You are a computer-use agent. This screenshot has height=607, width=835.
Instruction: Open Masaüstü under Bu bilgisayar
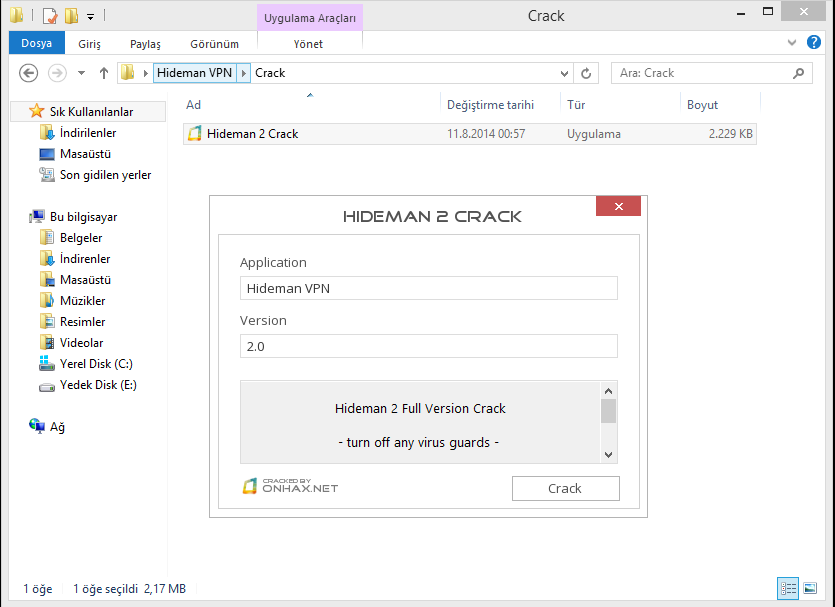pyautogui.click(x=85, y=280)
